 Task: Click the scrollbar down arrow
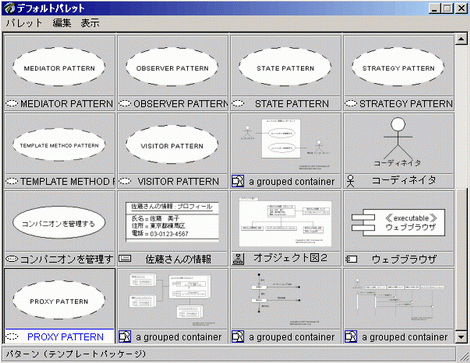point(461,337)
